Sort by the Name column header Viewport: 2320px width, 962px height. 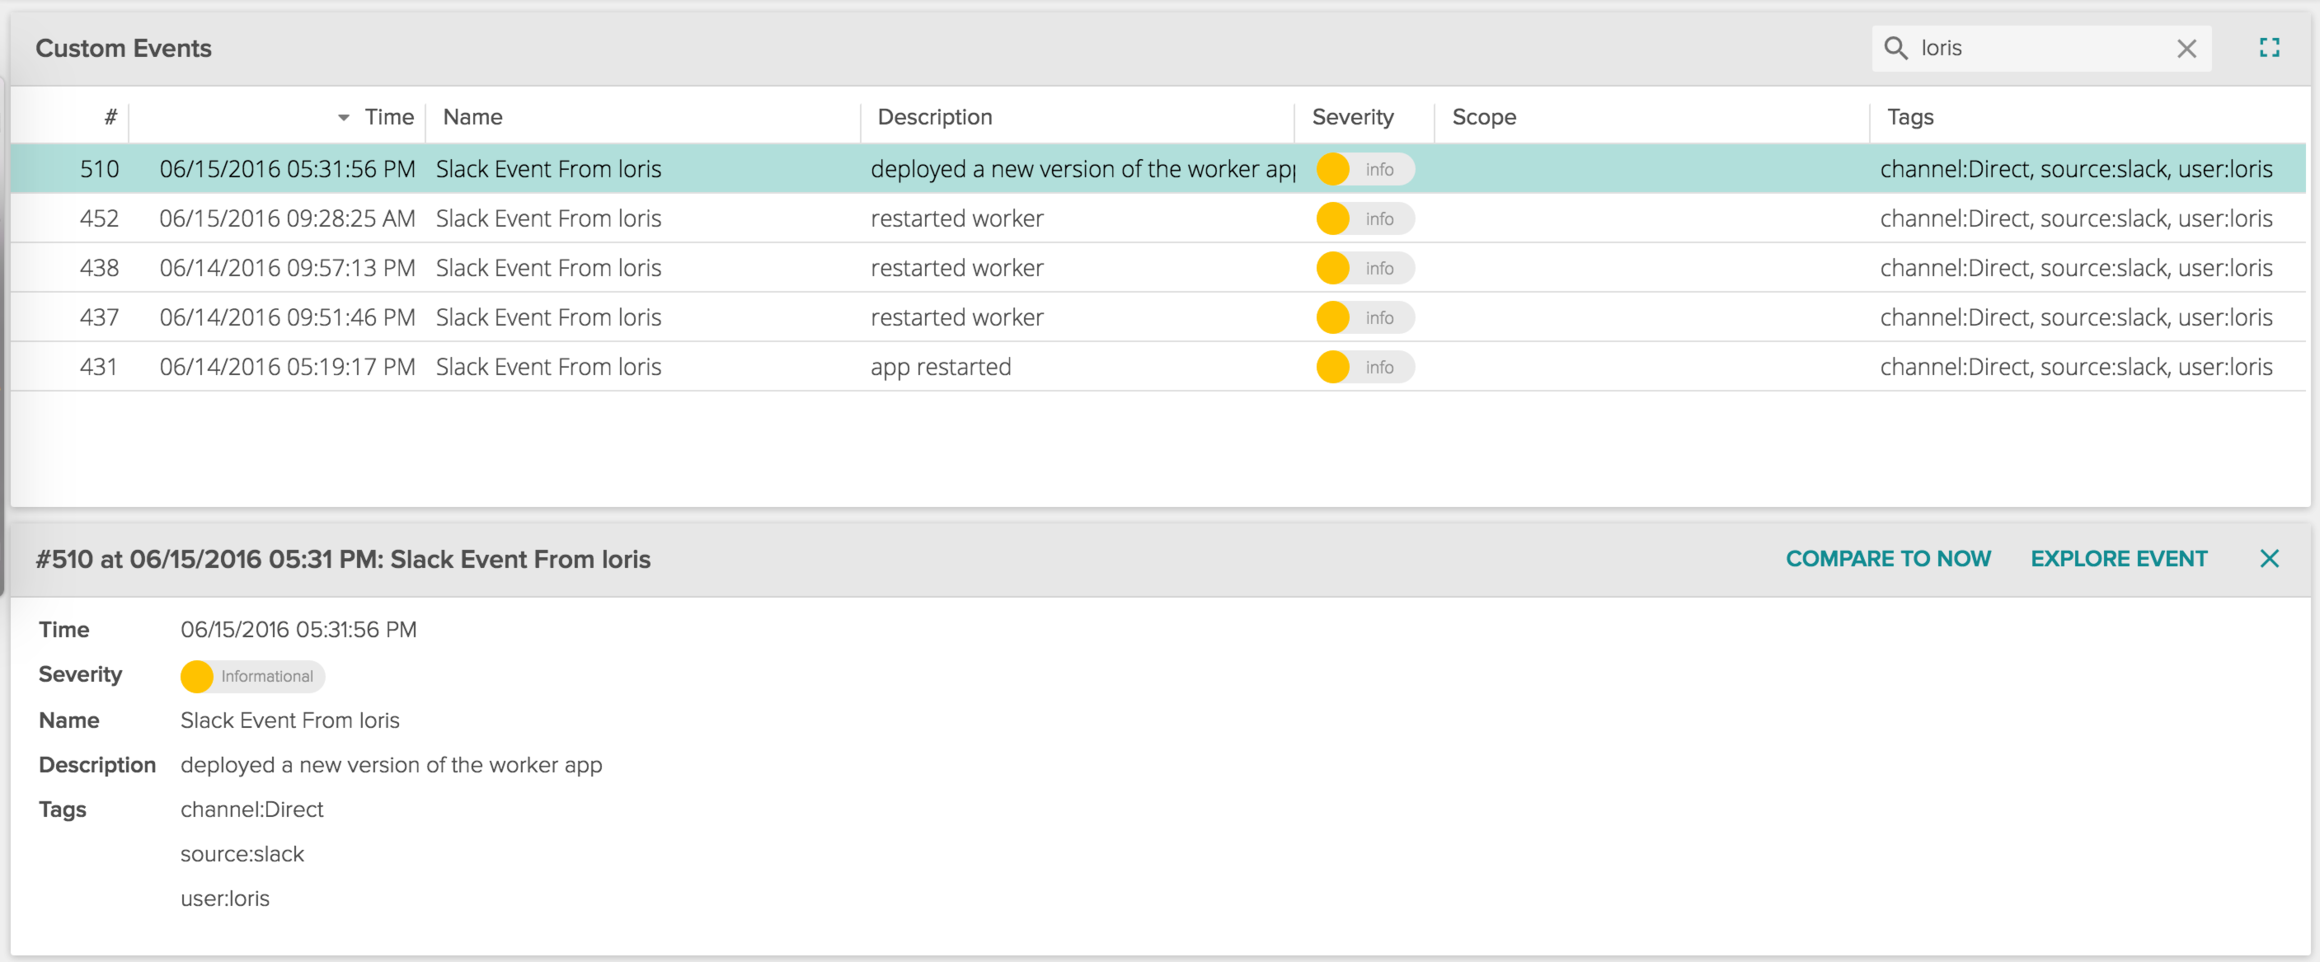472,117
